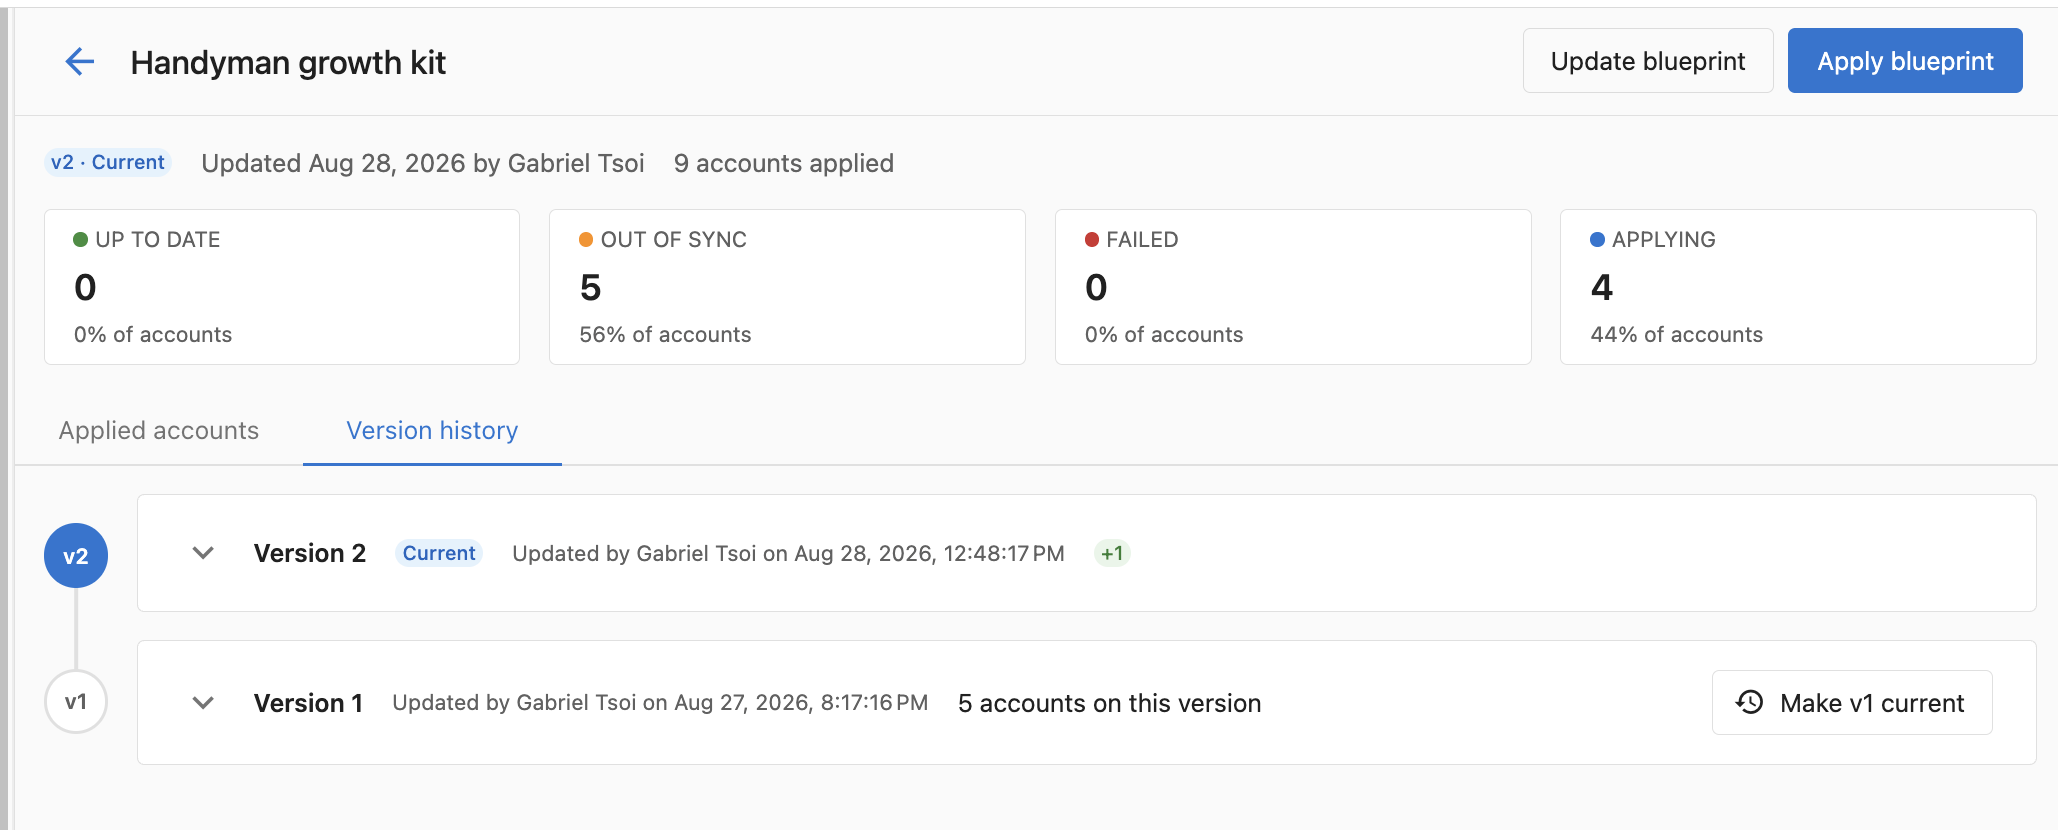Click the +1 badge on Version 2
This screenshot has width=2058, height=830.
(1112, 553)
